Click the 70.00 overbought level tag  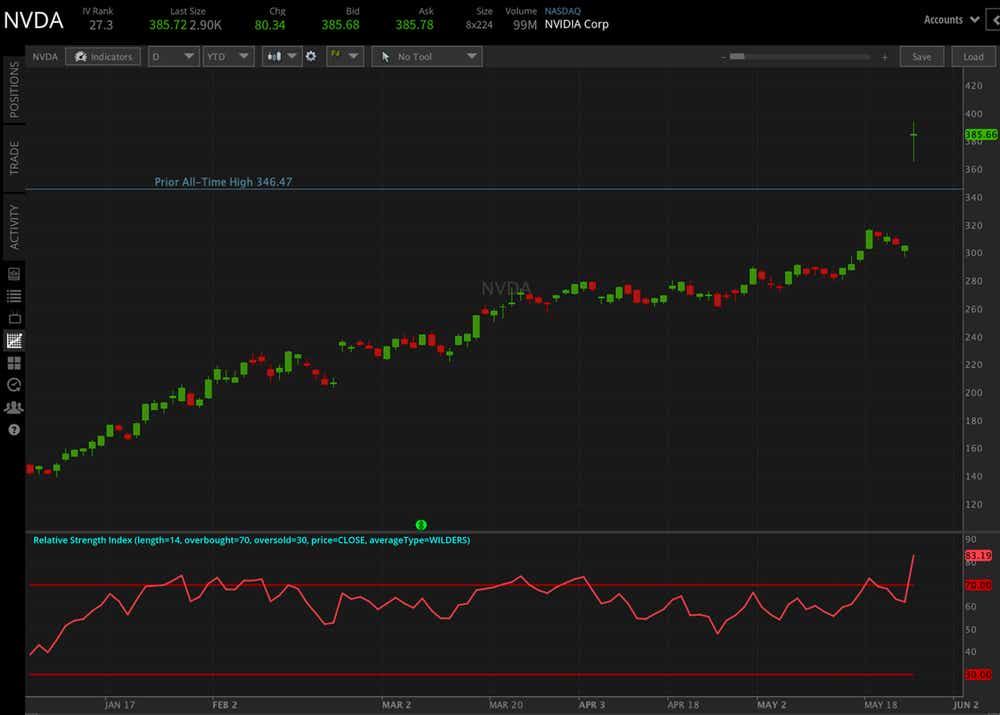point(978,585)
